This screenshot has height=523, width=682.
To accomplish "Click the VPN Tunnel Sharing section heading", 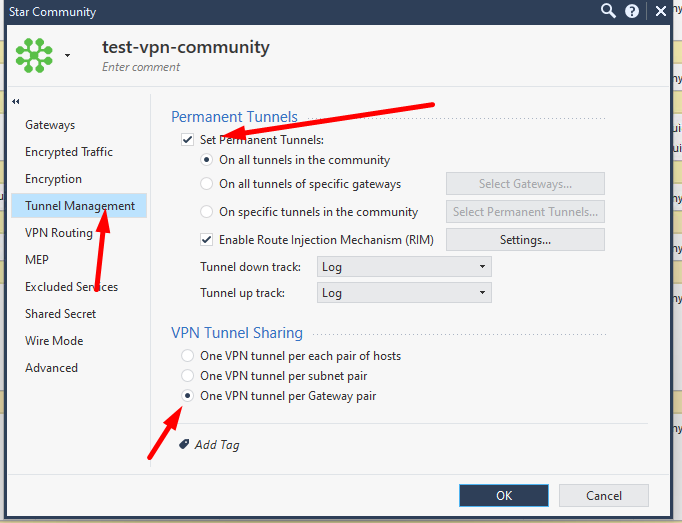I will [237, 333].
